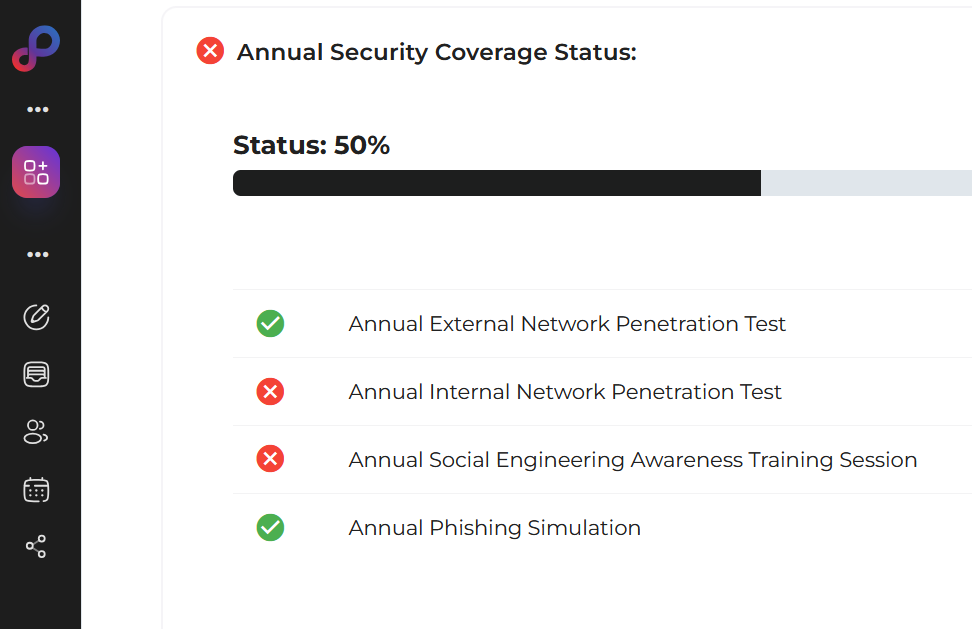Click the dark filled part of the status progress bar

pyautogui.click(x=496, y=183)
